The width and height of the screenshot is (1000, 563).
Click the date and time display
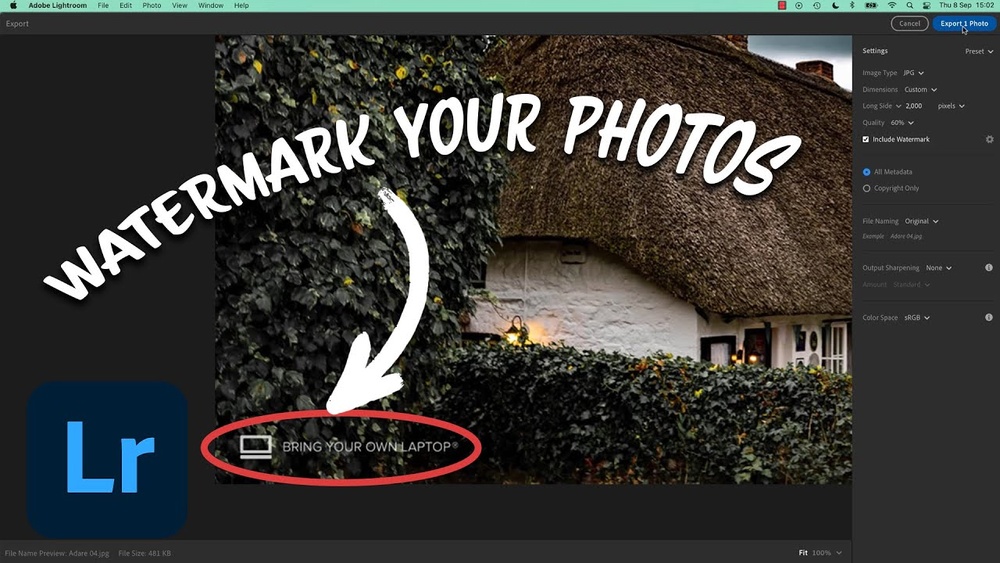click(966, 5)
